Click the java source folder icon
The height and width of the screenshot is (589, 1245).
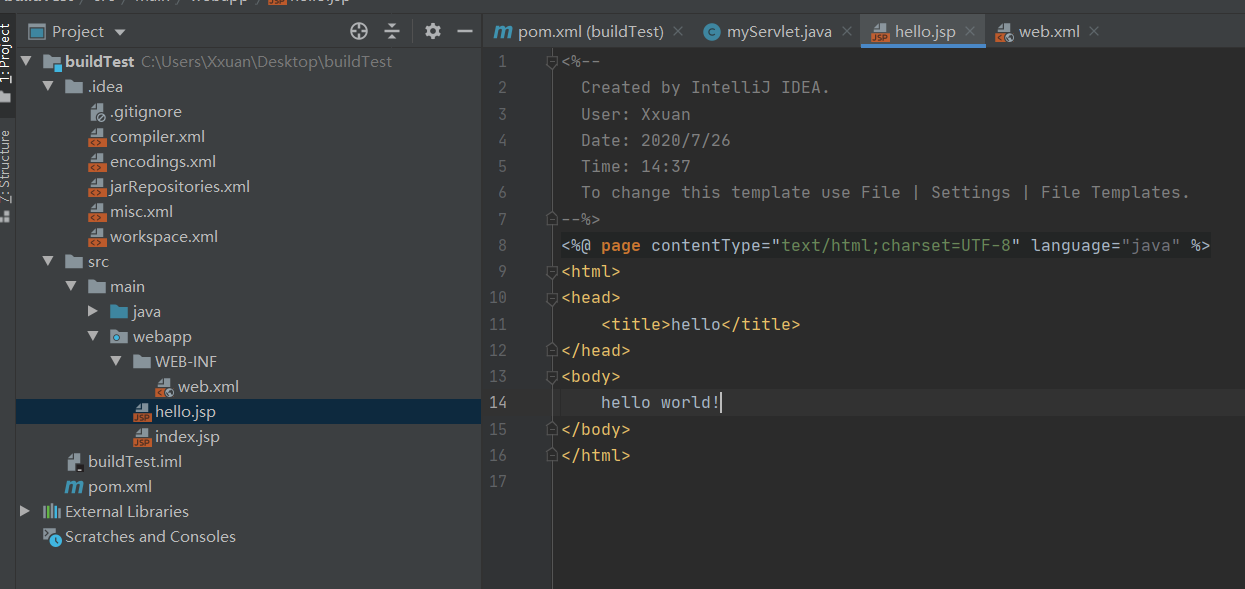pos(119,312)
